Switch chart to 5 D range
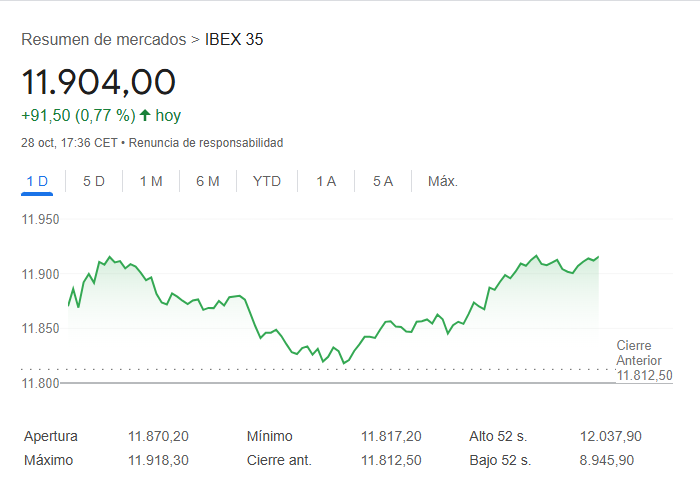This screenshot has width=700, height=480. [x=94, y=181]
